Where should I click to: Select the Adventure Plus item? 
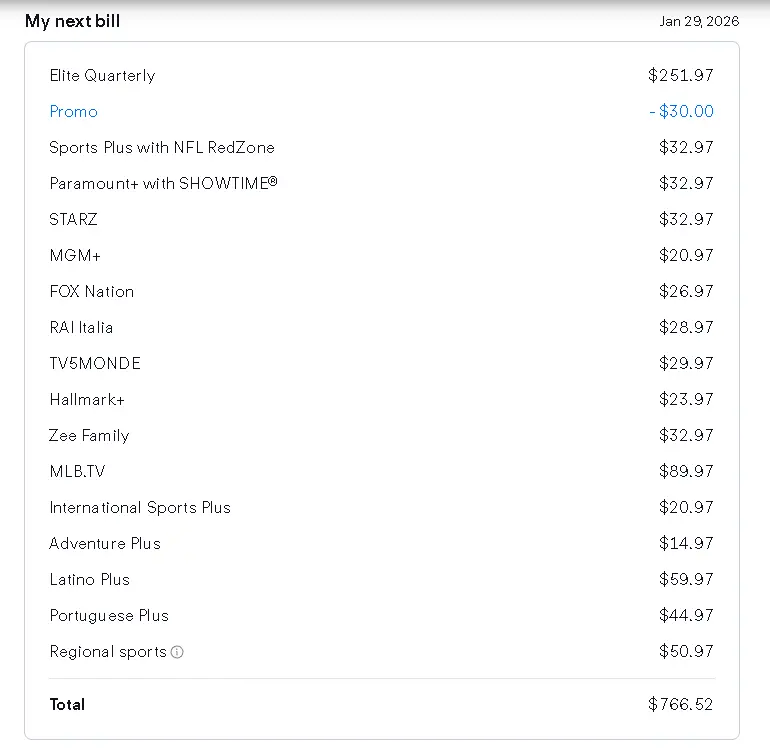coord(105,543)
